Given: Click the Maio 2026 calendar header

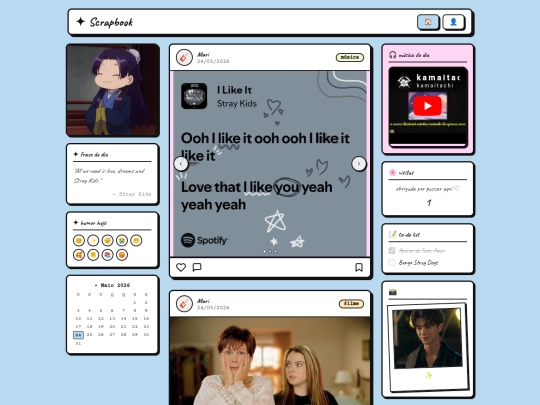Looking at the screenshot, I should click(x=112, y=285).
